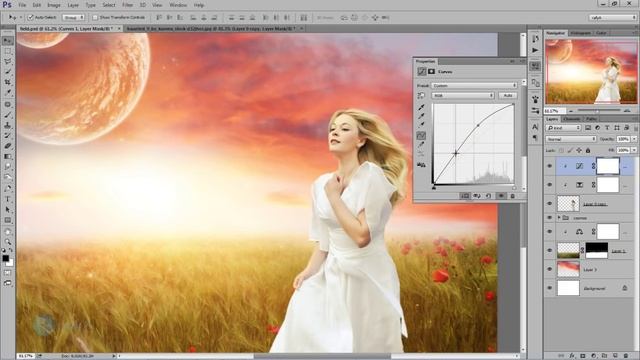The height and width of the screenshot is (360, 640).
Task: Click the clip to layer icon in Properties
Action: click(464, 196)
